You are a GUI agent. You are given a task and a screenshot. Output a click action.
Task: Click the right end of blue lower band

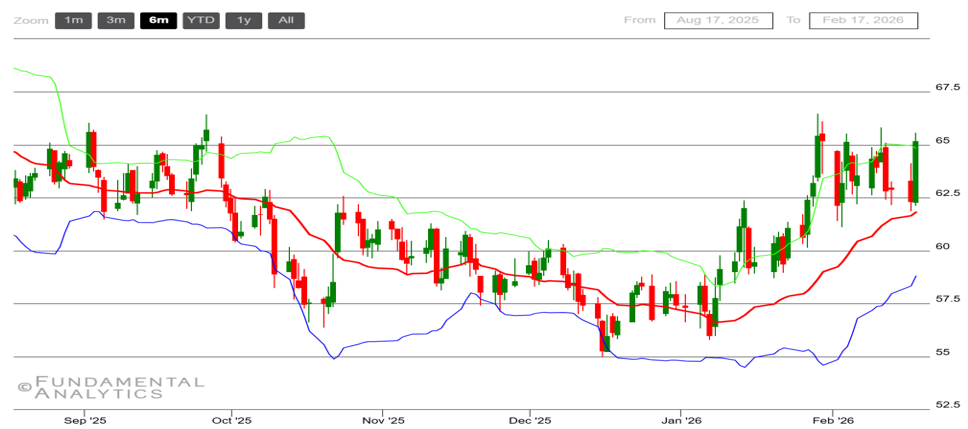915,277
